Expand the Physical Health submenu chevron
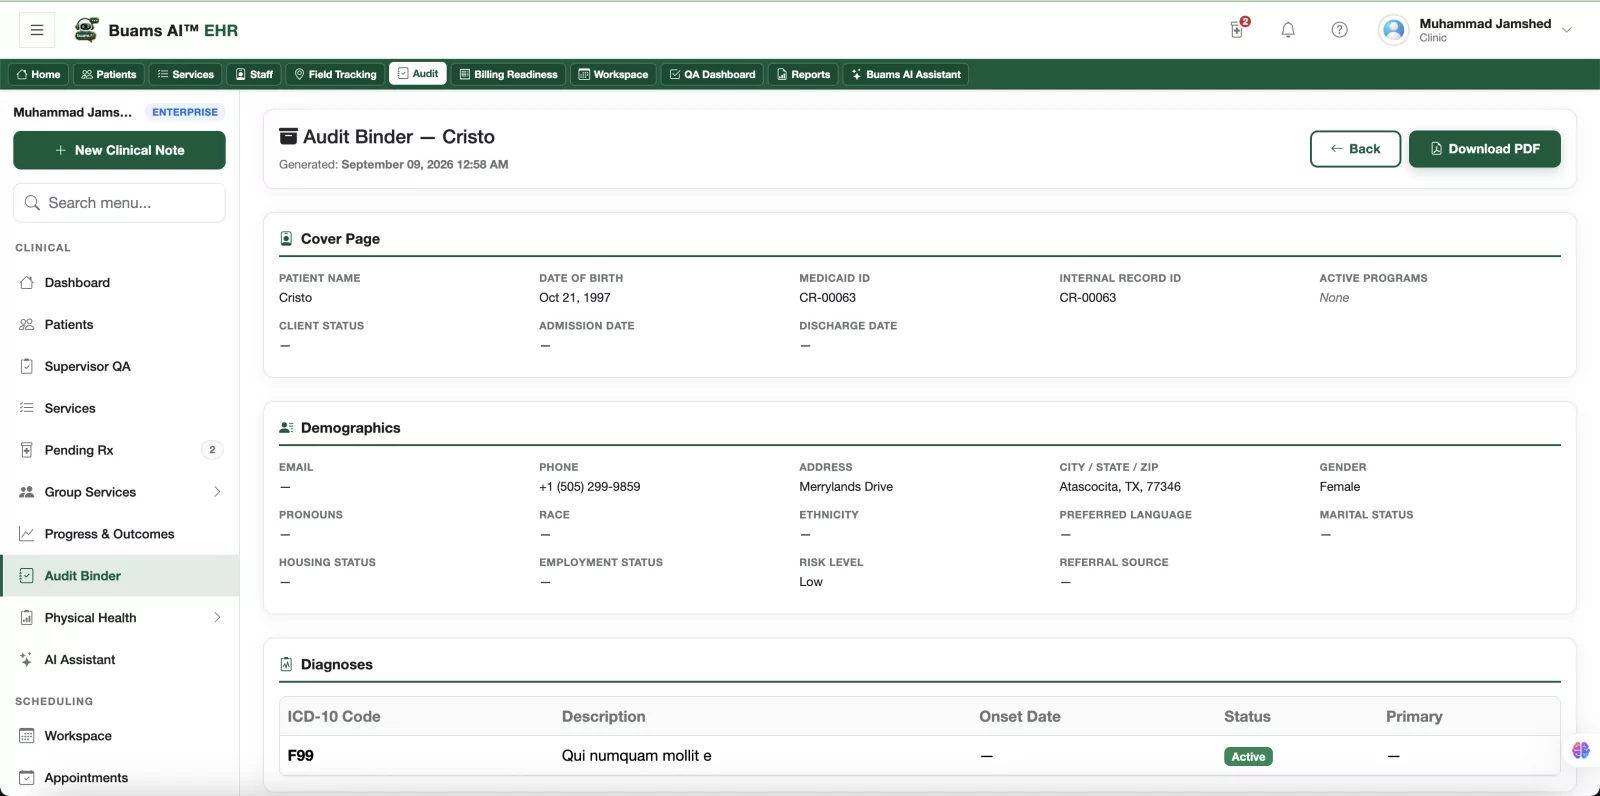This screenshot has width=1600, height=796. [217, 618]
